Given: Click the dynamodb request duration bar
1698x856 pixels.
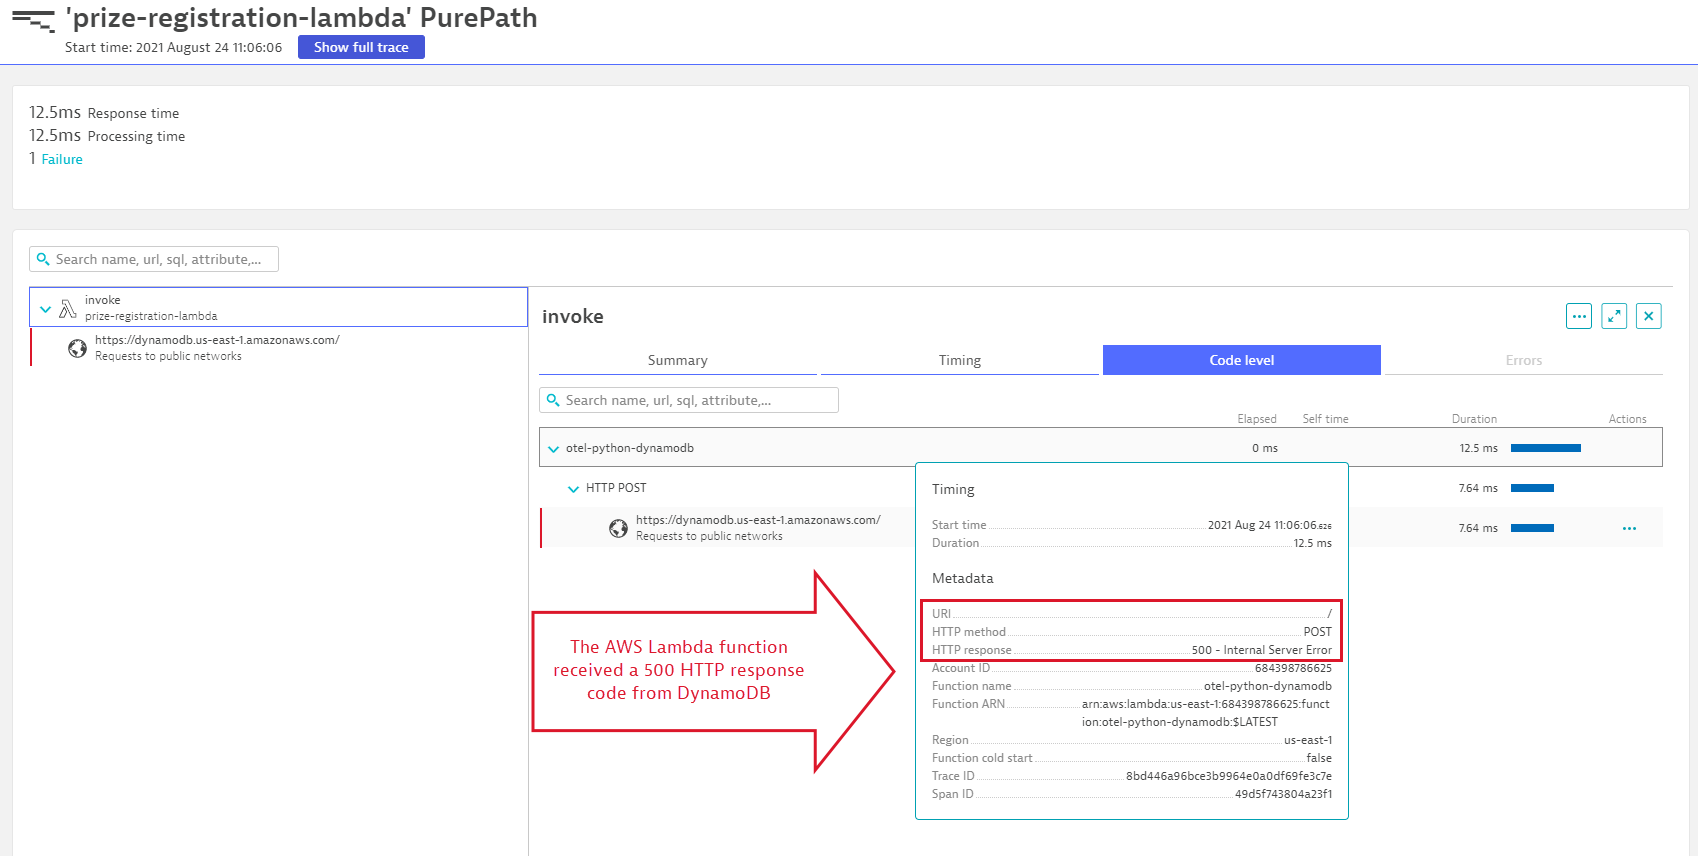Looking at the screenshot, I should click(1532, 528).
